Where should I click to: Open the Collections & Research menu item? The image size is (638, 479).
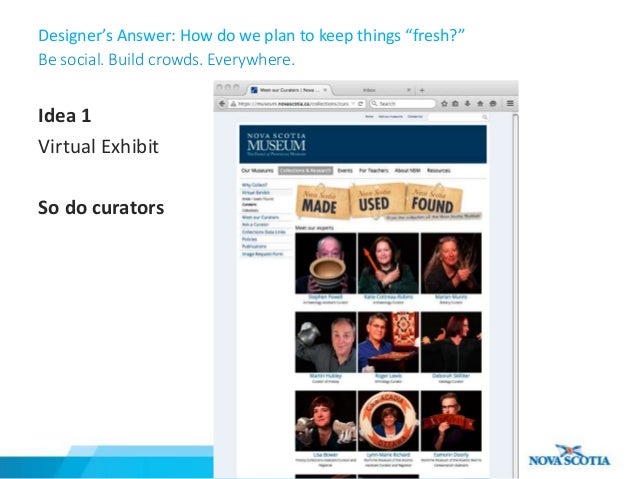click(x=306, y=171)
